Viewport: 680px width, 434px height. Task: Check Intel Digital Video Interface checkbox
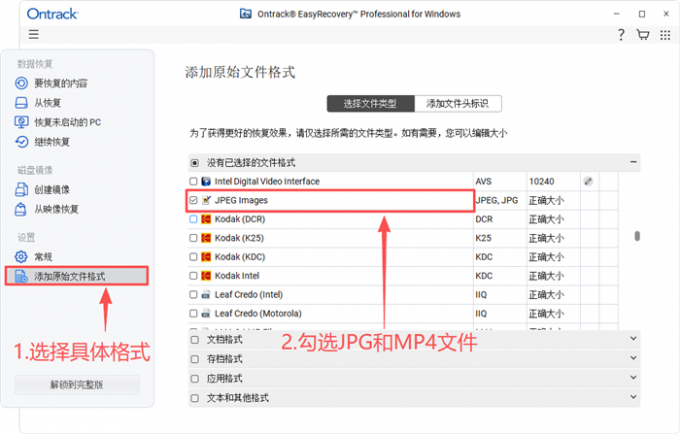pos(193,181)
